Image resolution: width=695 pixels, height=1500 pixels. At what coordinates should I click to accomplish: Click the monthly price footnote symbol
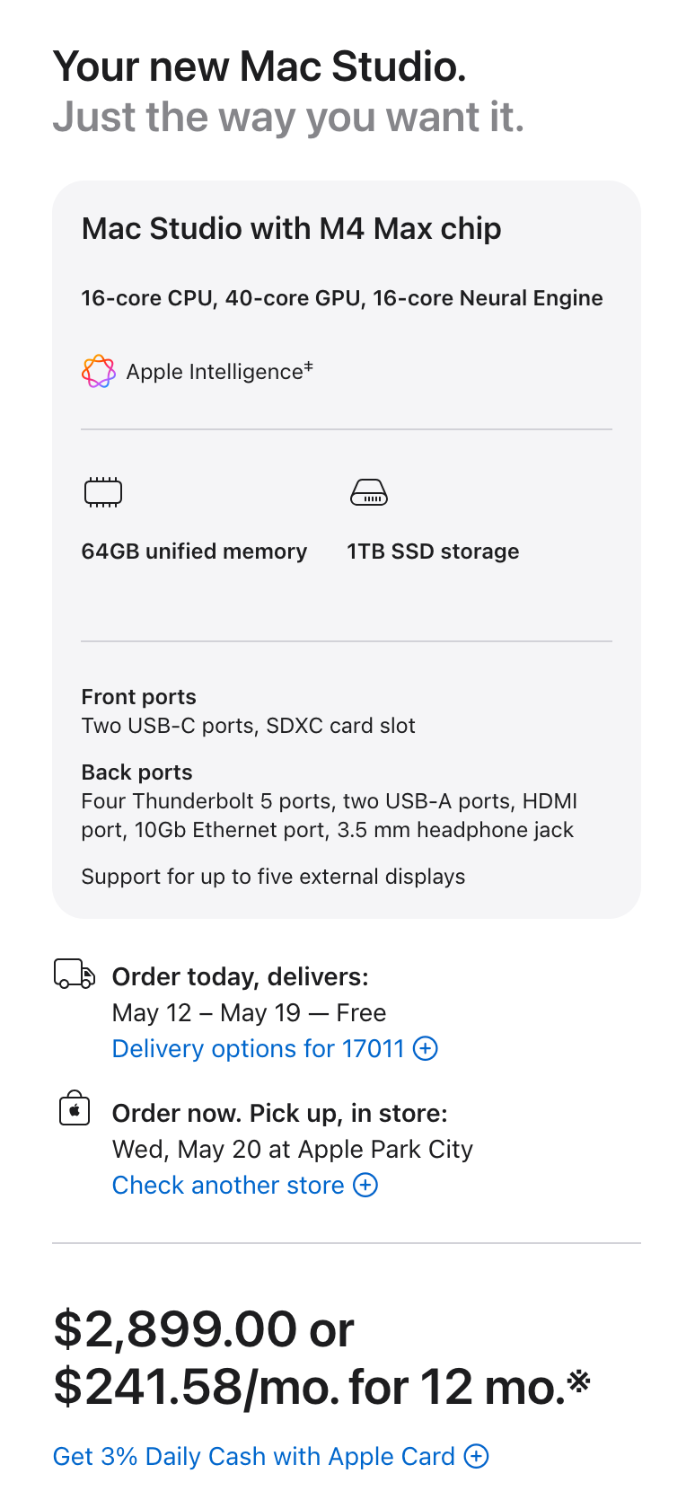(x=579, y=1381)
